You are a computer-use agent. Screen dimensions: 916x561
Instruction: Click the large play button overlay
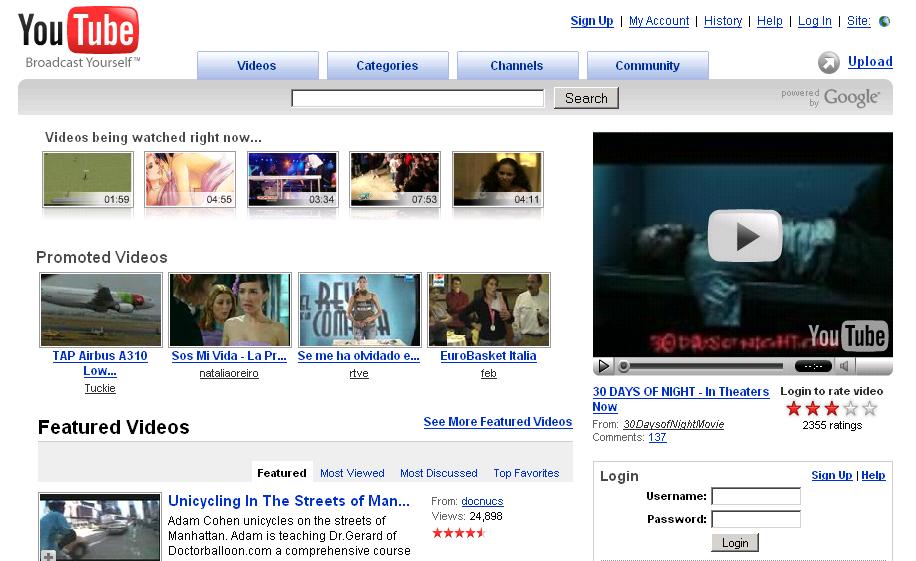pos(744,236)
